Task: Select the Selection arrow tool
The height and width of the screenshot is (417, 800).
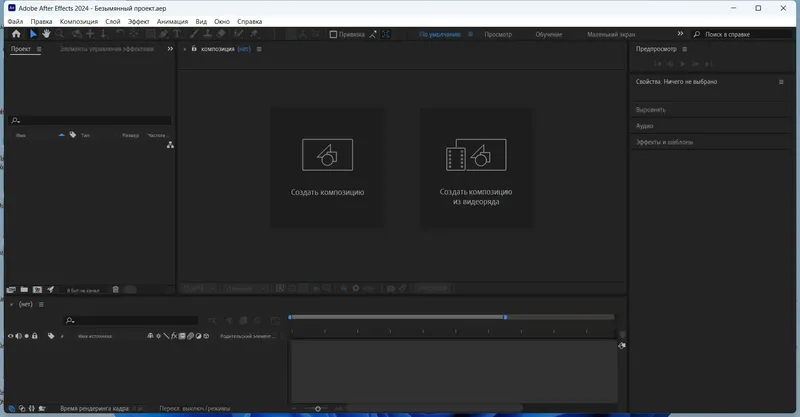Action: click(33, 34)
